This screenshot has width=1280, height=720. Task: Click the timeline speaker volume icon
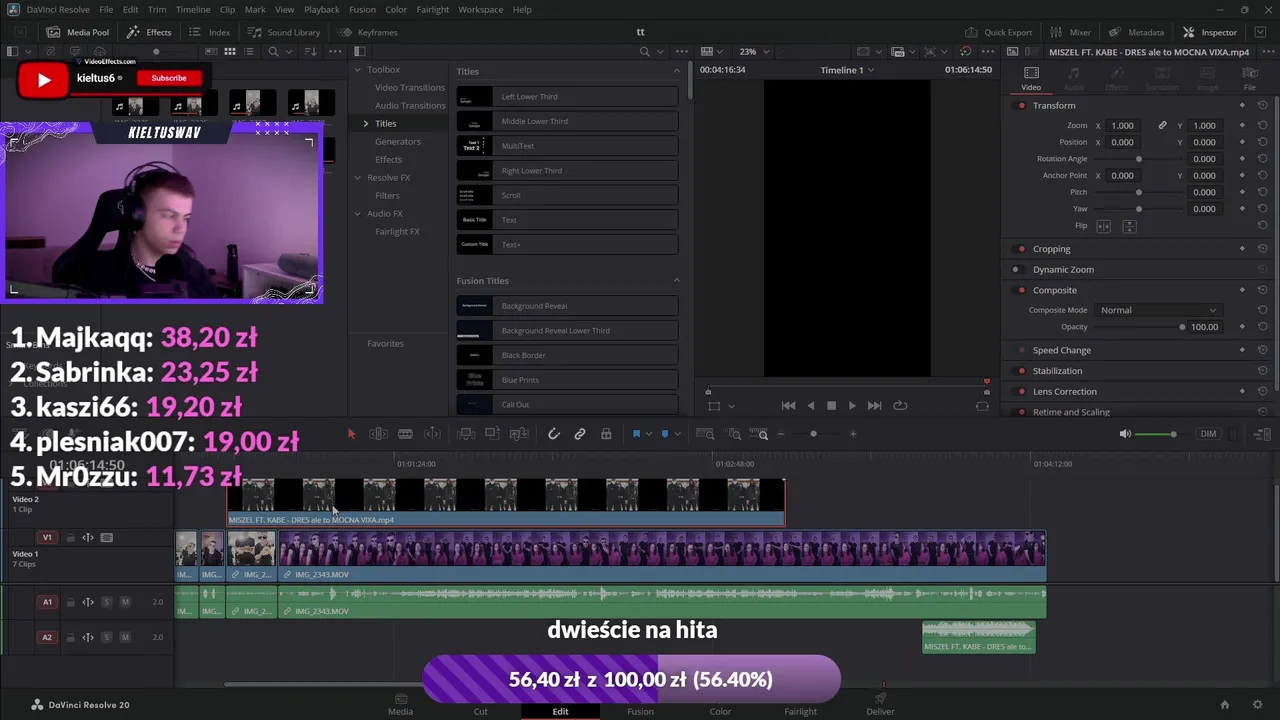point(1125,434)
